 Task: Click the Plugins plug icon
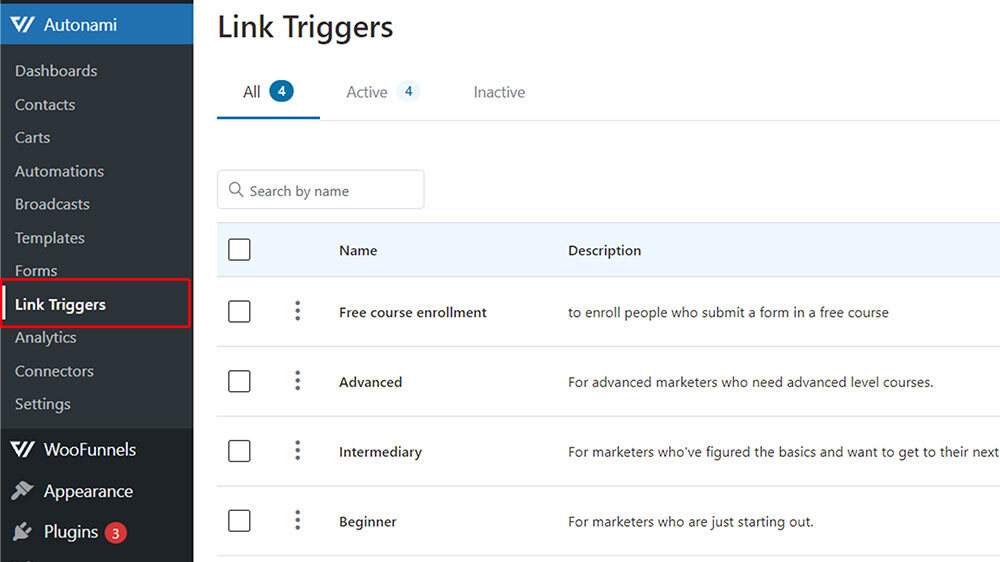22,531
